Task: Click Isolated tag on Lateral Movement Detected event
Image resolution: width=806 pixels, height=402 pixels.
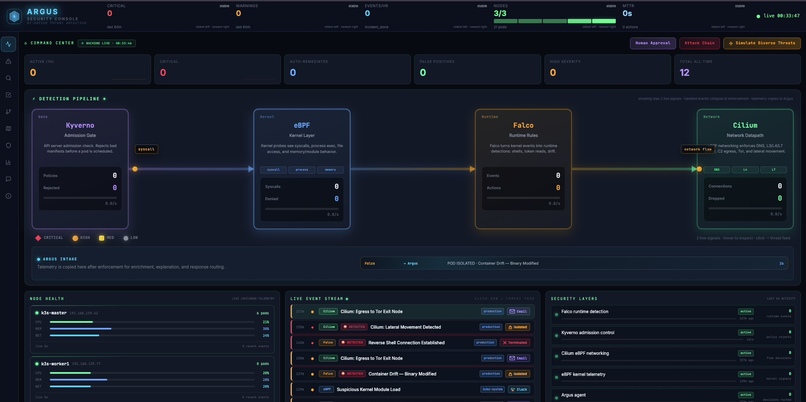Action: click(518, 327)
